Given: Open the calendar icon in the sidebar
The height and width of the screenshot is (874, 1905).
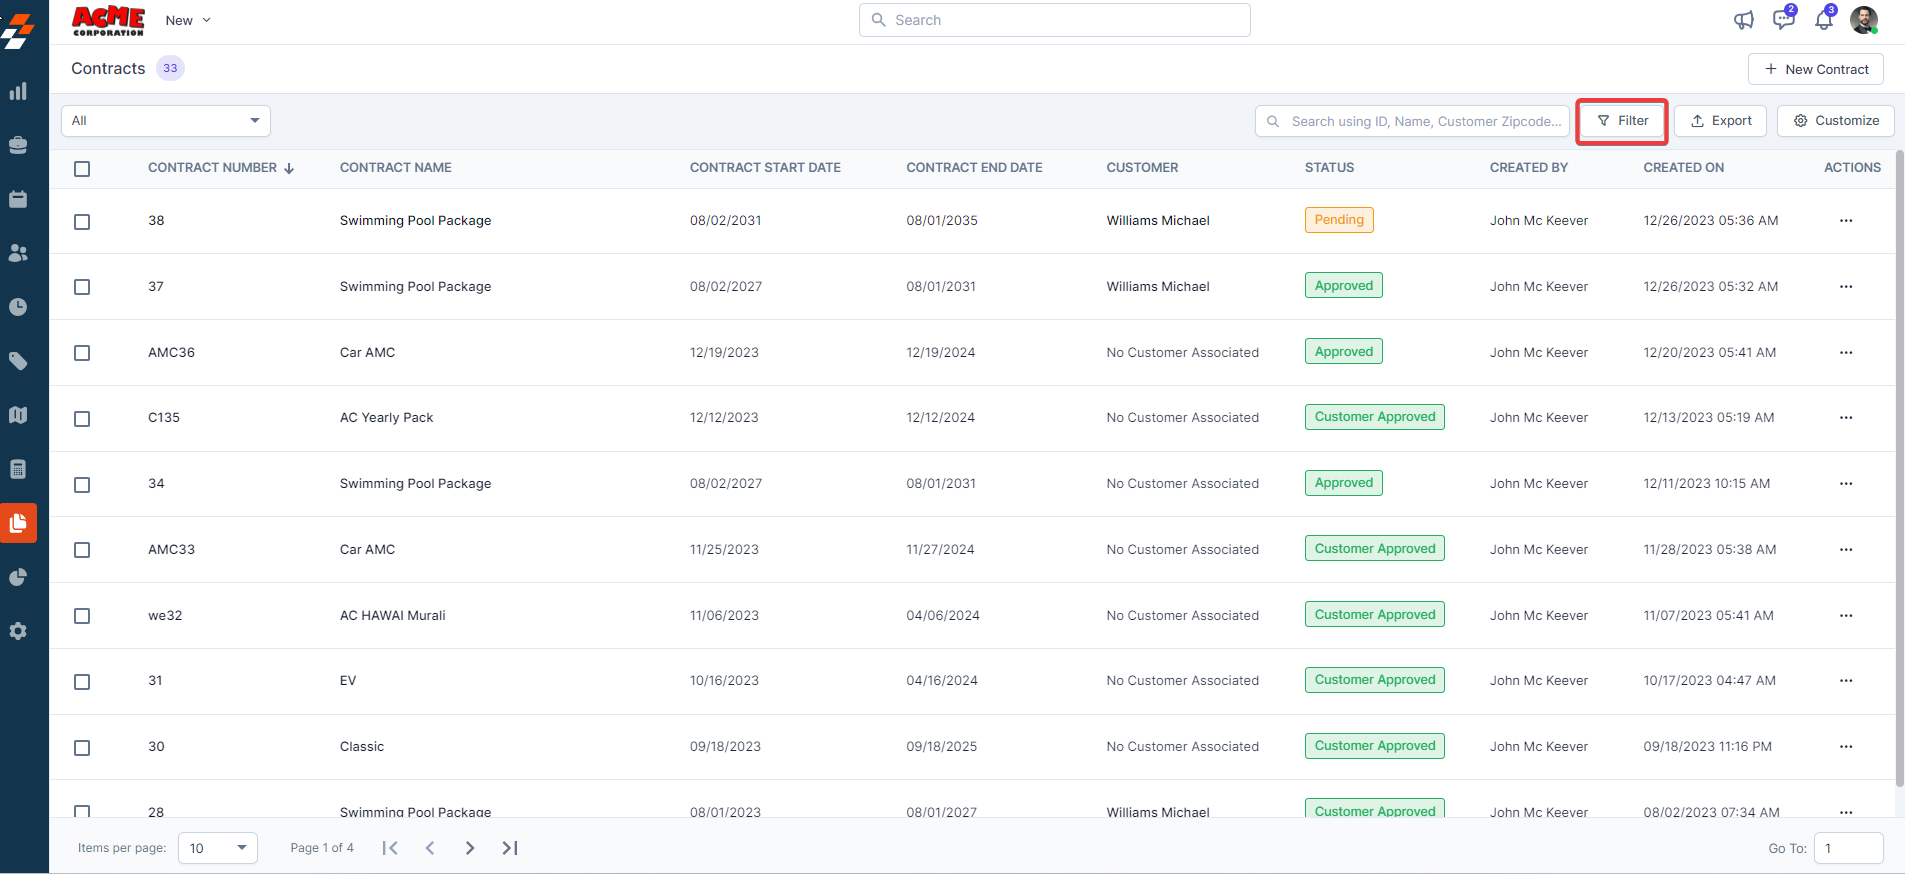Looking at the screenshot, I should tap(18, 199).
